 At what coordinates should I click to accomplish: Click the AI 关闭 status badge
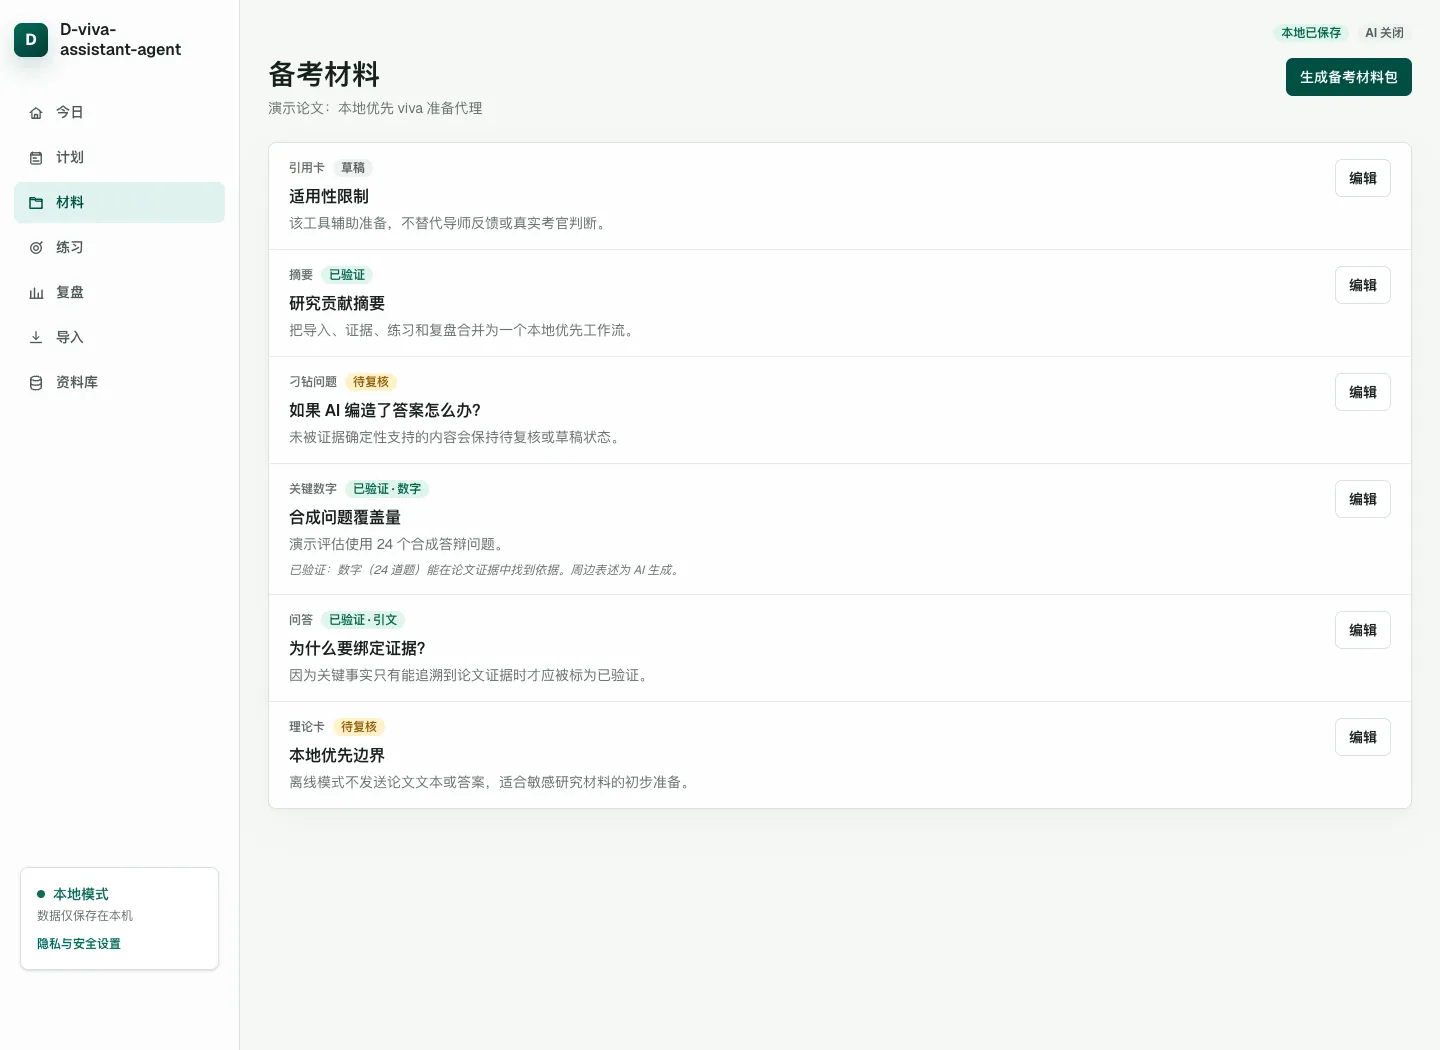(x=1384, y=33)
